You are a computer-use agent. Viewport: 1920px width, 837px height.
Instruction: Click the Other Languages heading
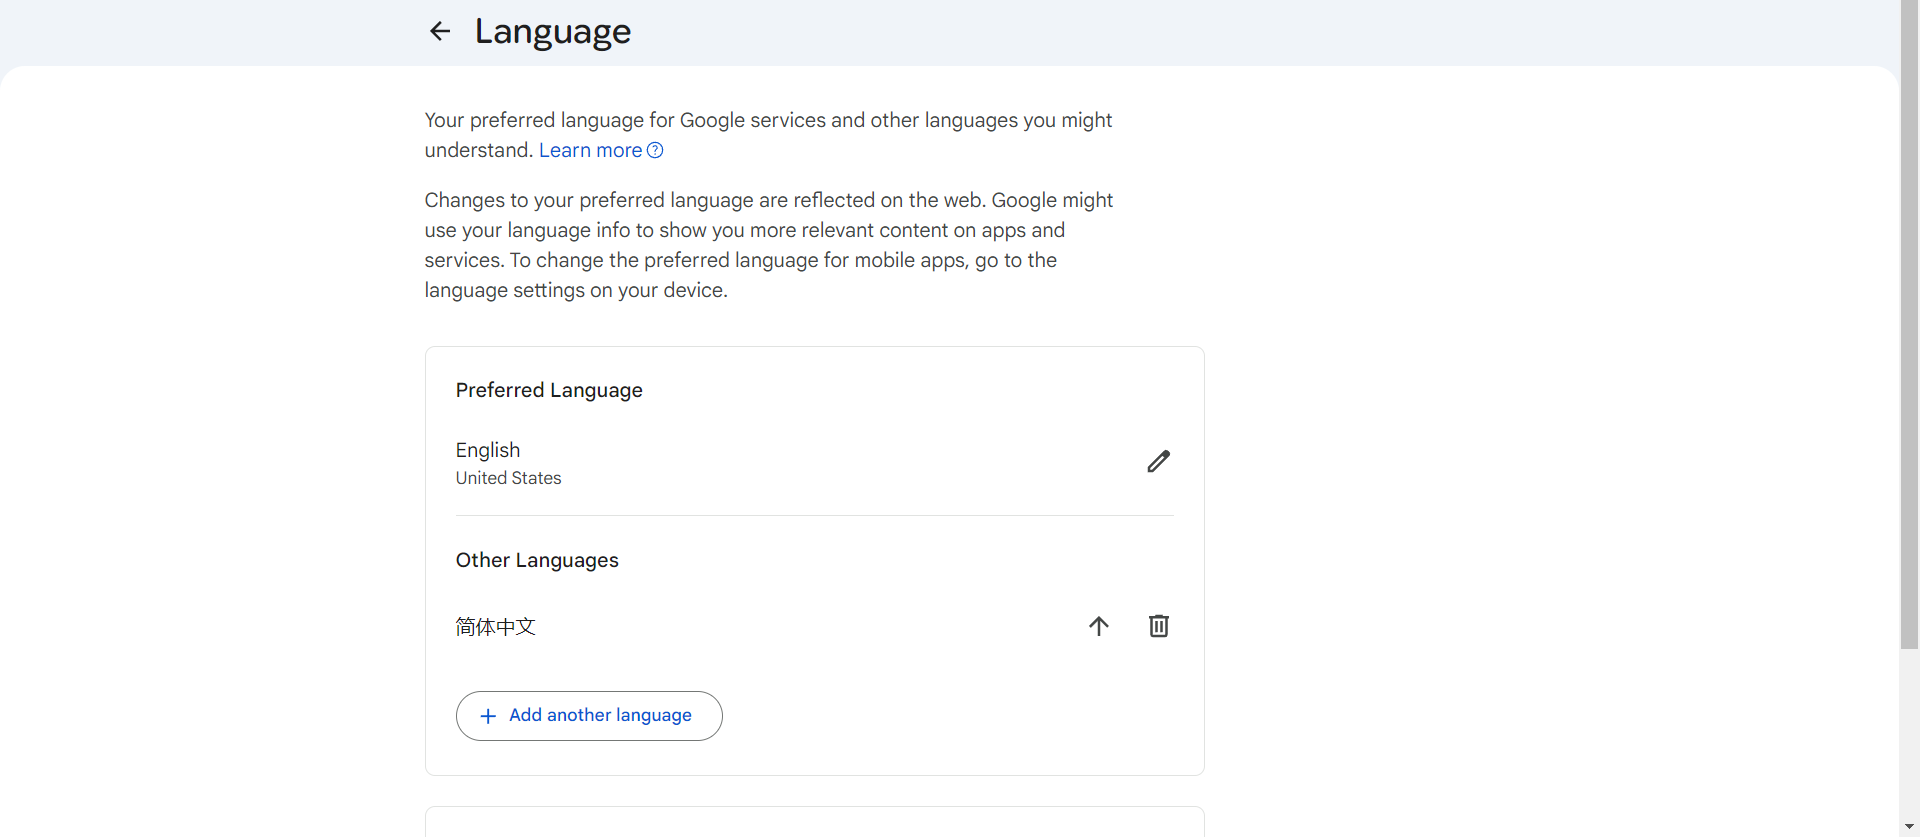click(x=537, y=560)
